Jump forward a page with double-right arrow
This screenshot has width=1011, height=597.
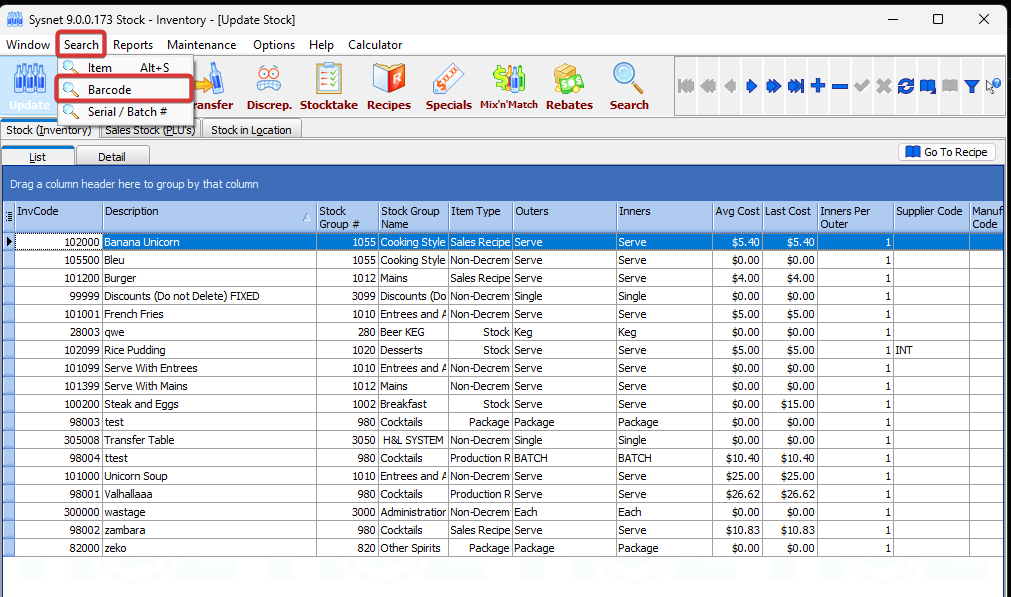[774, 86]
